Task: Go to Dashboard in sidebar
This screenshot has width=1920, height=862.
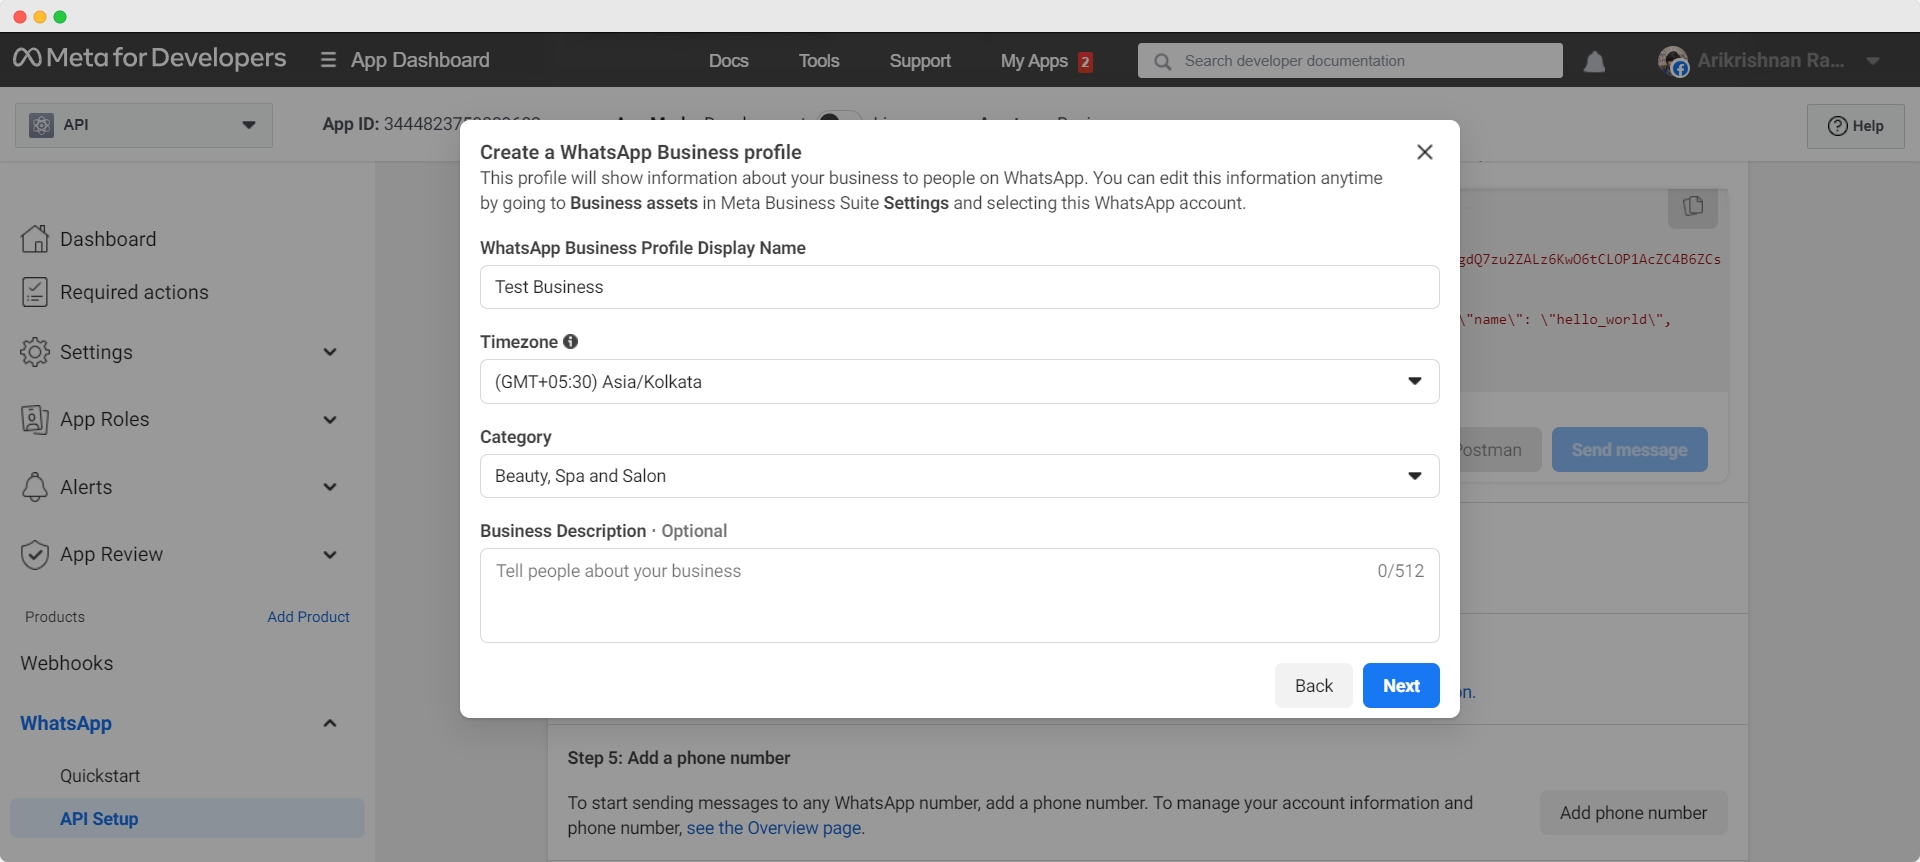Action: (x=108, y=239)
